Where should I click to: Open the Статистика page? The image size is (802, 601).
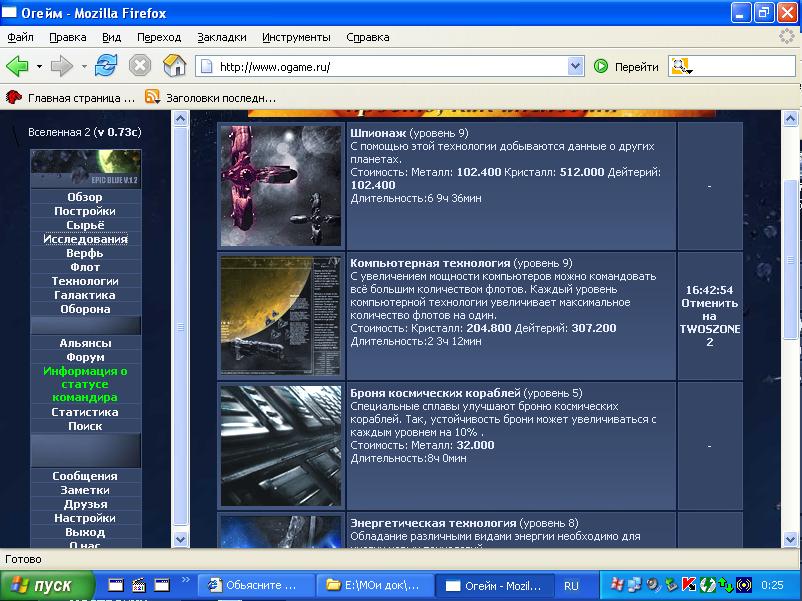pos(85,412)
